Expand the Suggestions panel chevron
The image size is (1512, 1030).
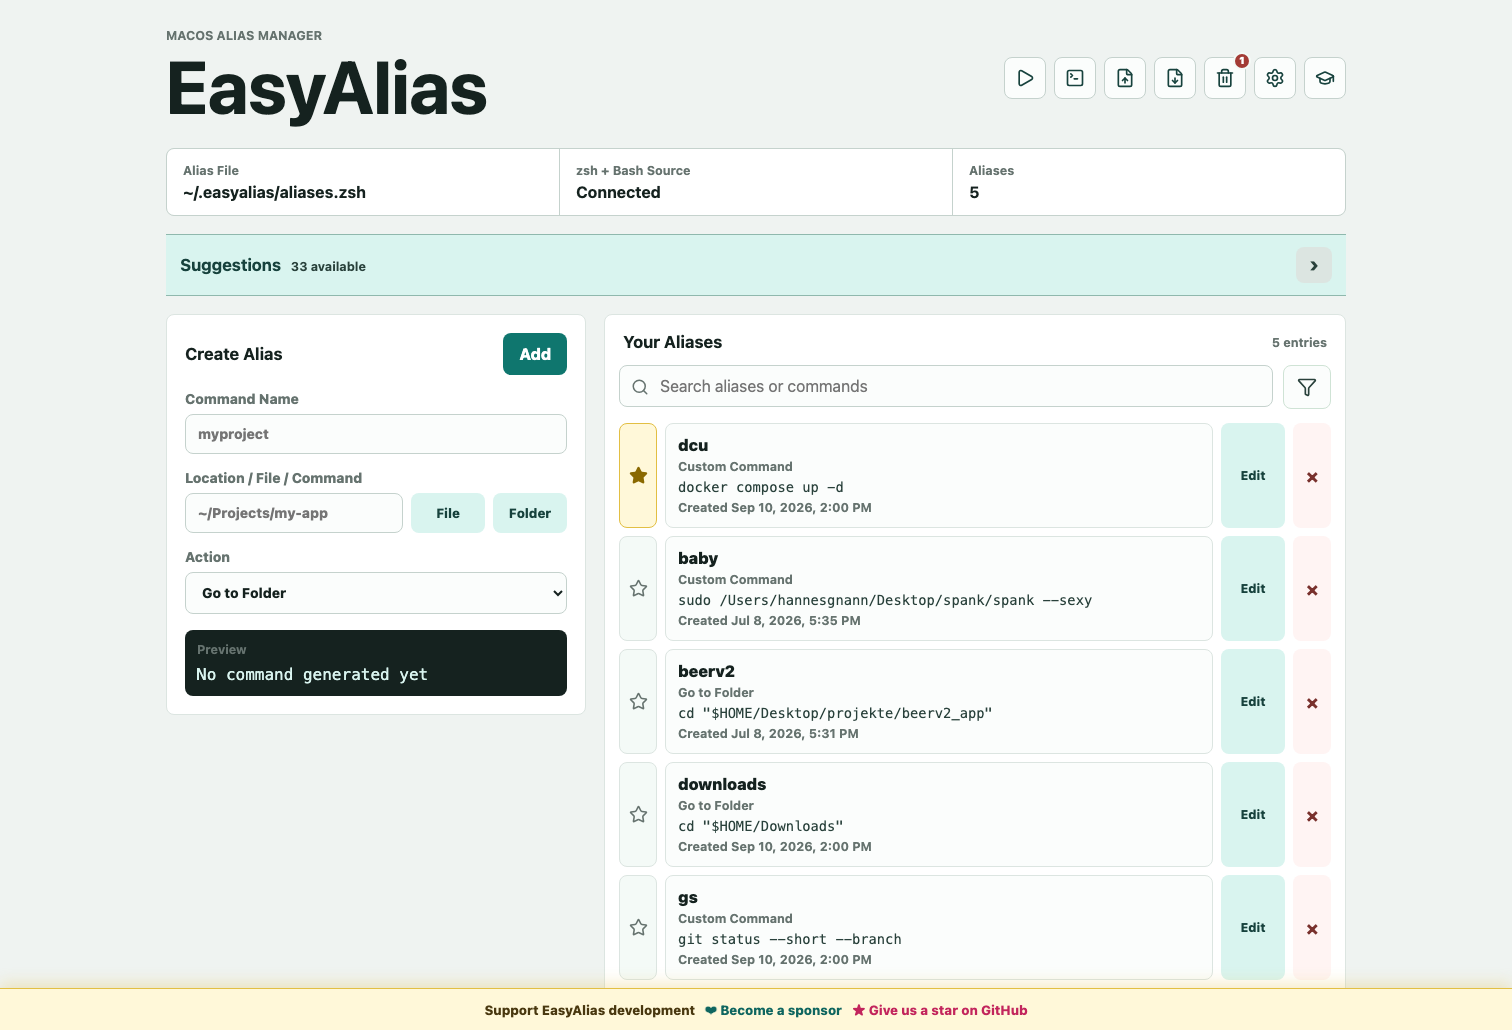coord(1314,265)
